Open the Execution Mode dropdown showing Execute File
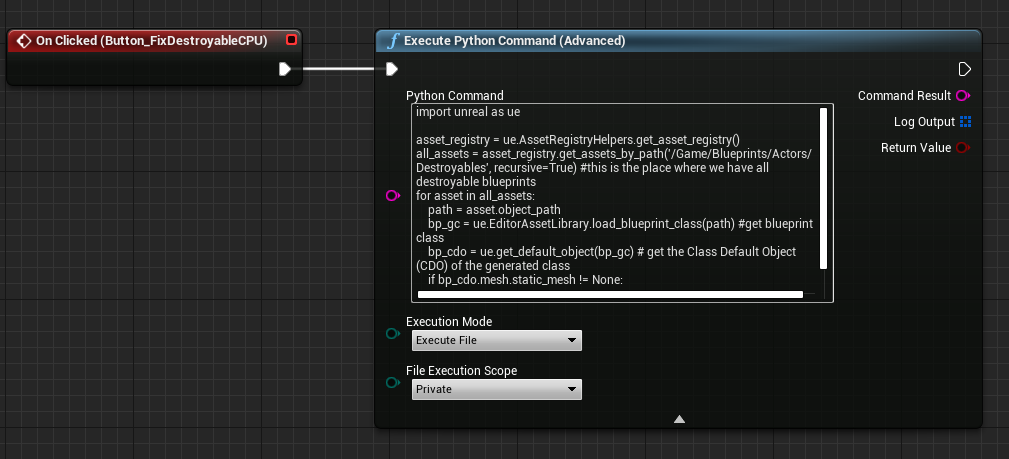The image size is (1009, 459). (497, 341)
